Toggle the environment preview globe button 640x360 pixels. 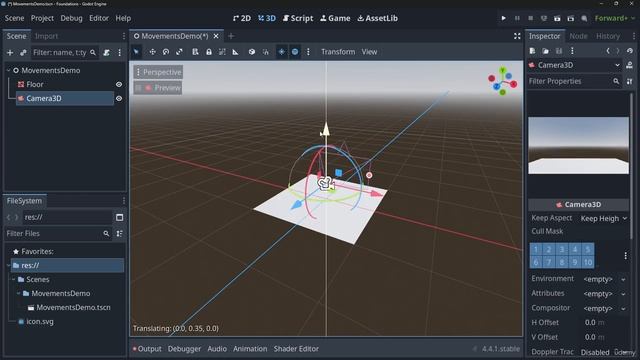[x=295, y=52]
